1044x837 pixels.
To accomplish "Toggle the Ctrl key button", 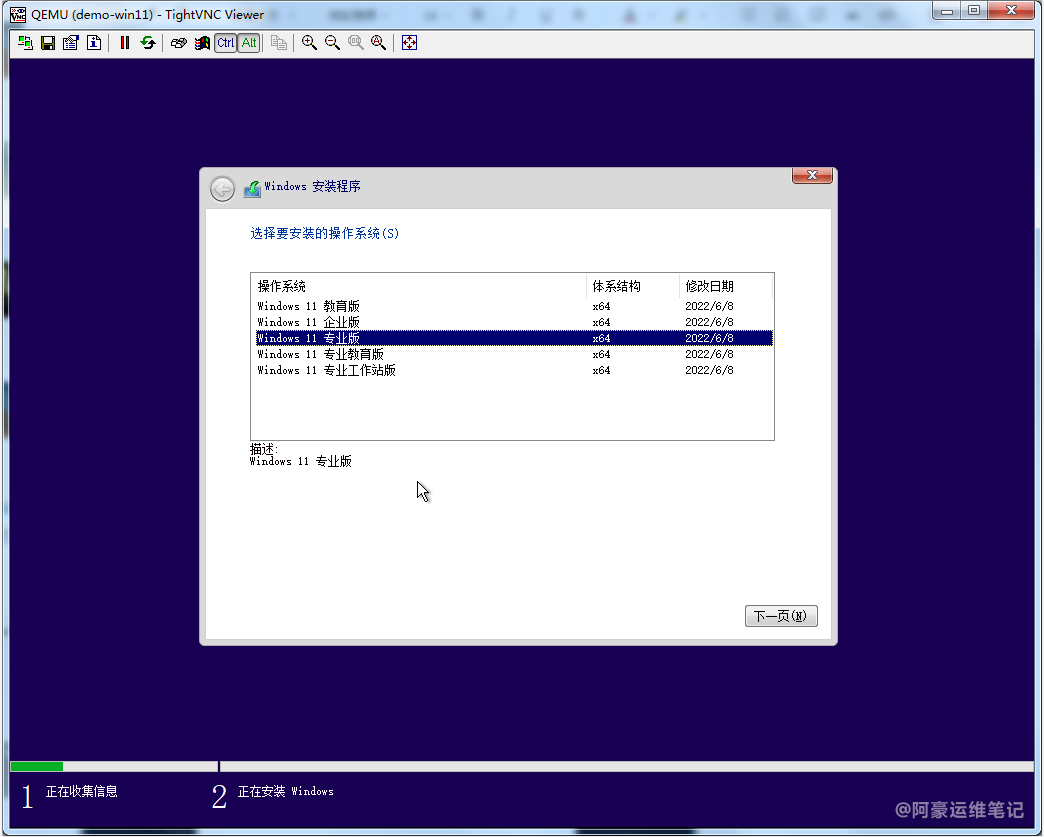I will (225, 43).
